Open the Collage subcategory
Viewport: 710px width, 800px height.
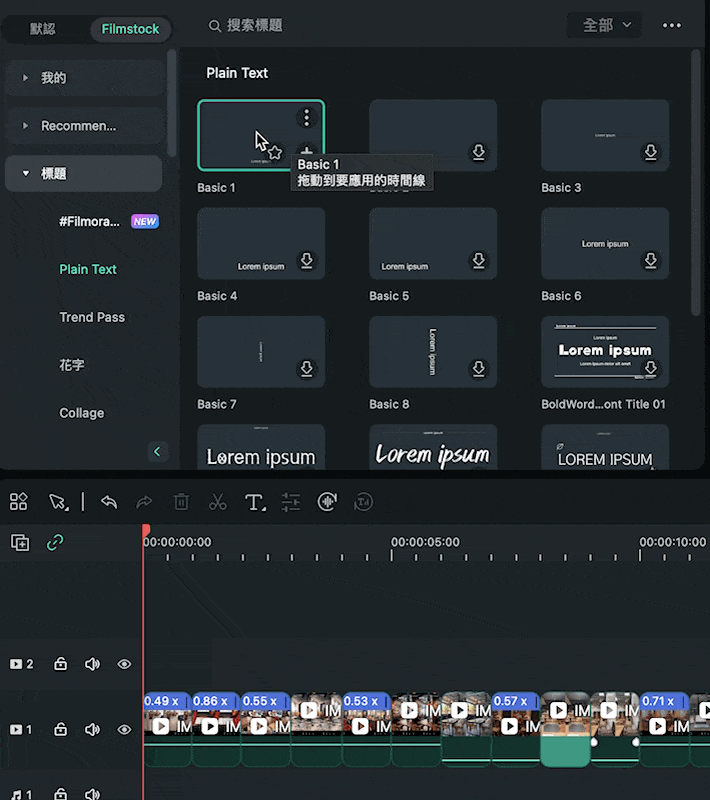click(x=82, y=413)
